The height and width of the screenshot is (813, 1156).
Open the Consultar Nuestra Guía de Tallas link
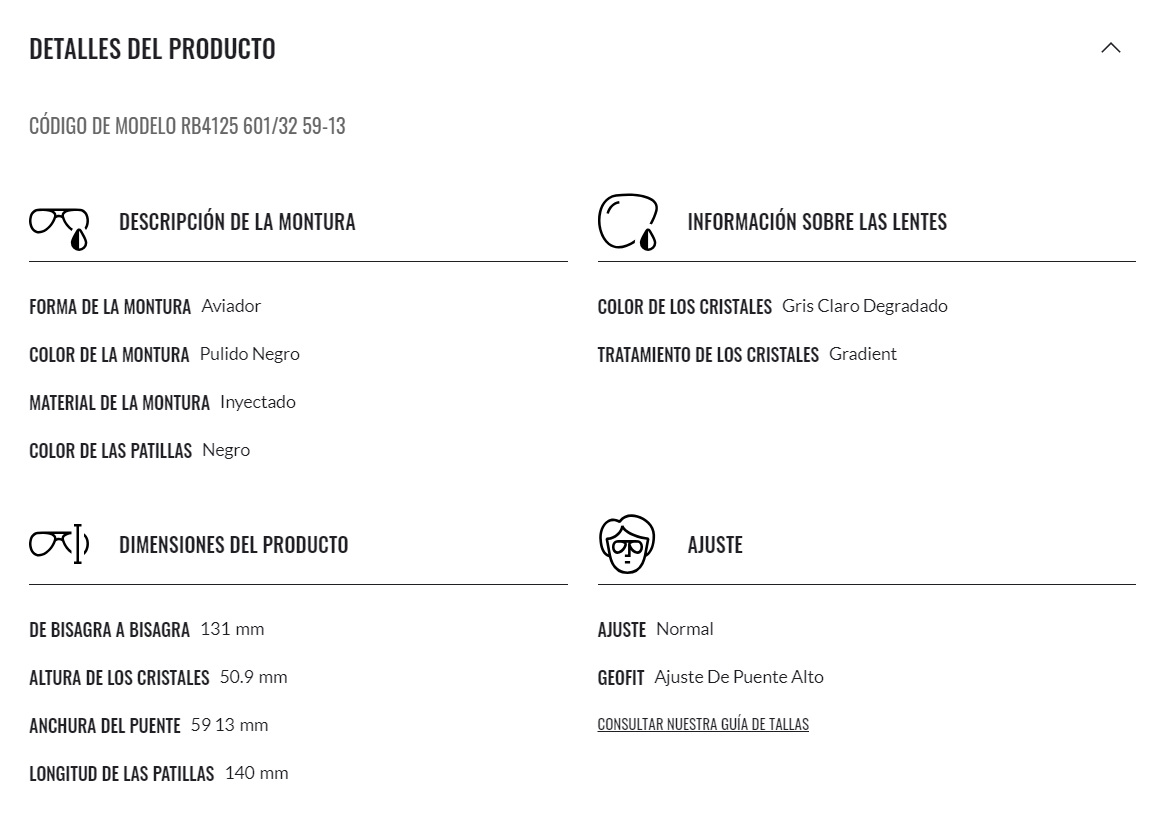(703, 725)
